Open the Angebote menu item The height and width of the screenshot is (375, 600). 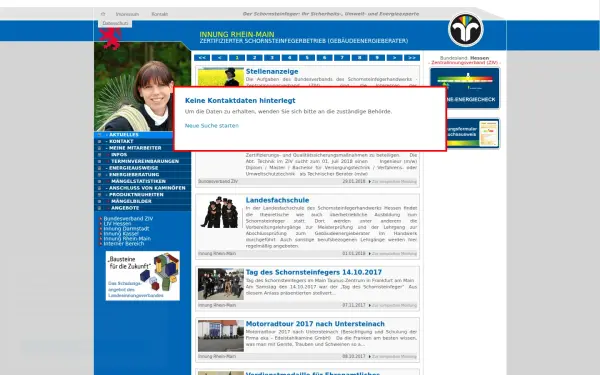(x=142, y=208)
